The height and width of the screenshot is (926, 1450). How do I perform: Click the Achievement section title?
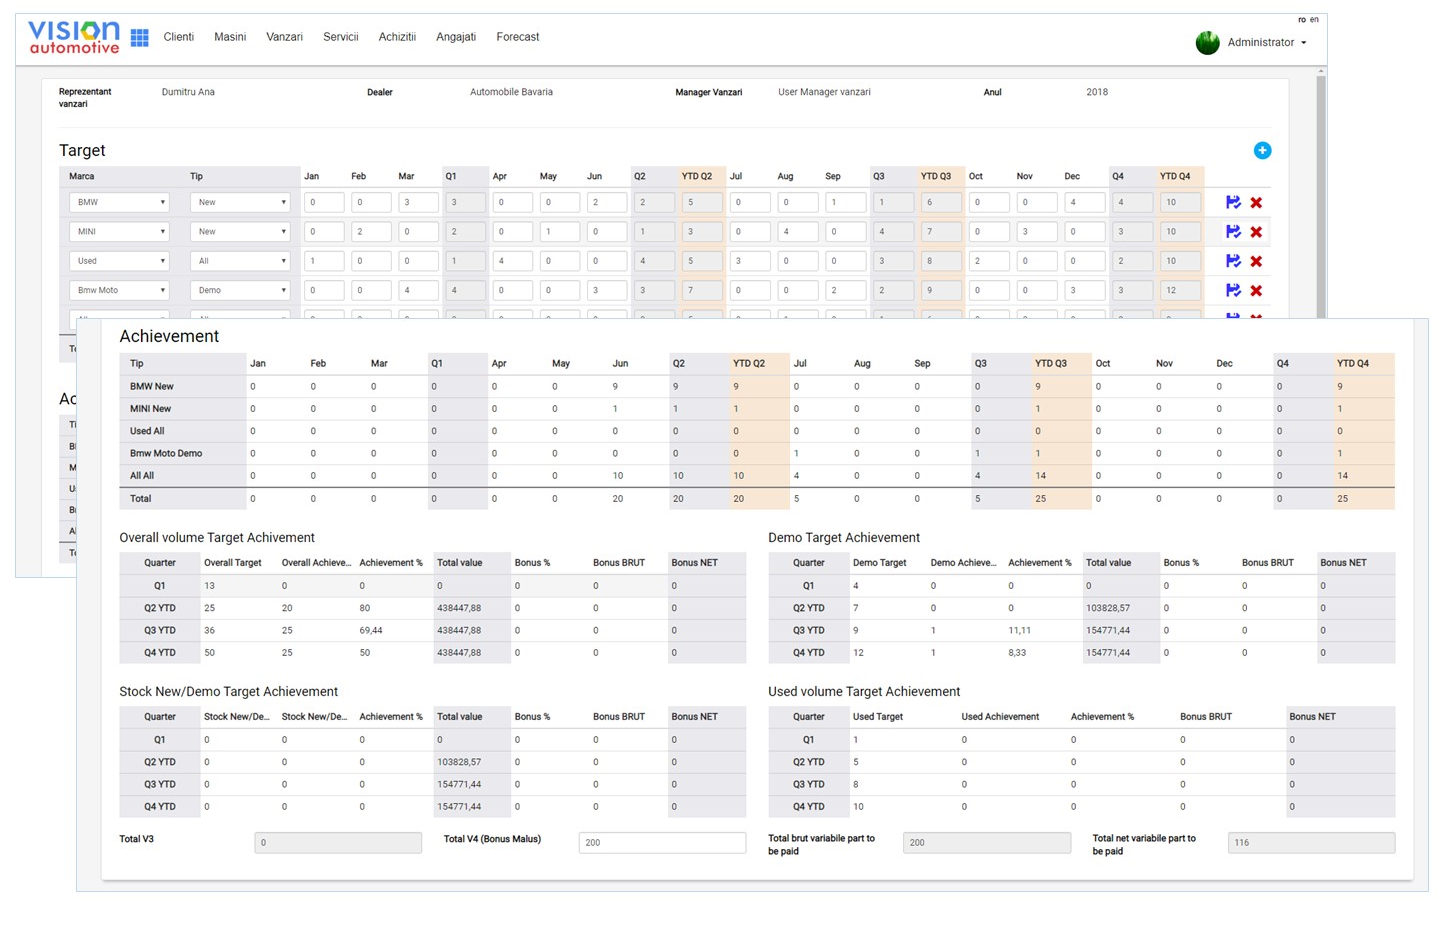[x=169, y=336]
